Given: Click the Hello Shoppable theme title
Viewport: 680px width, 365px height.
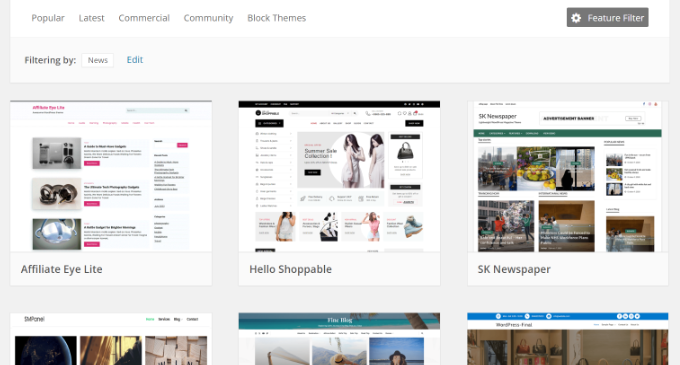Looking at the screenshot, I should 291,269.
